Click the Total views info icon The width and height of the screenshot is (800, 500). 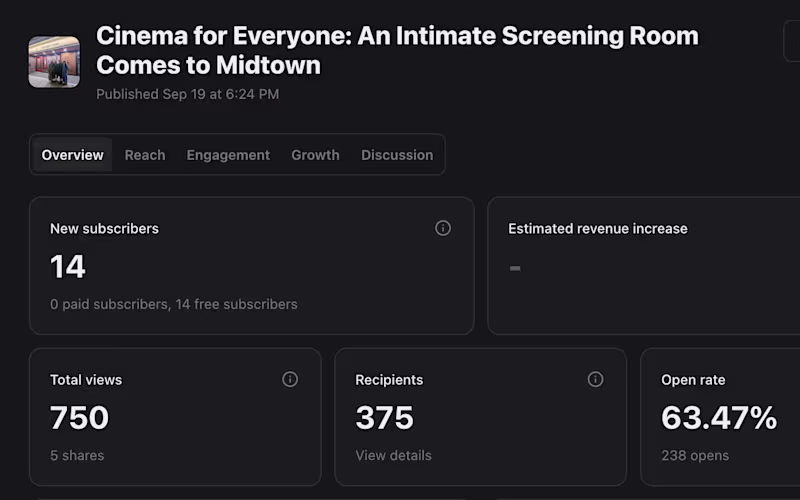[290, 379]
